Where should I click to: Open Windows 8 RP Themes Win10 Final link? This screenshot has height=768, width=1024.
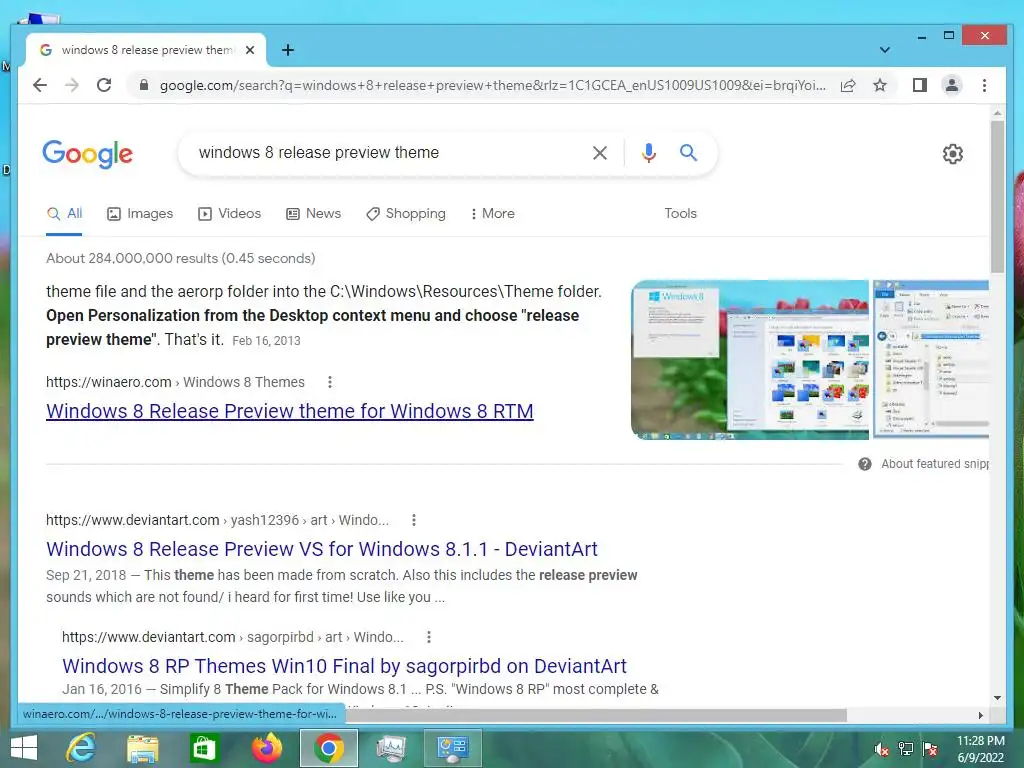pyautogui.click(x=344, y=666)
